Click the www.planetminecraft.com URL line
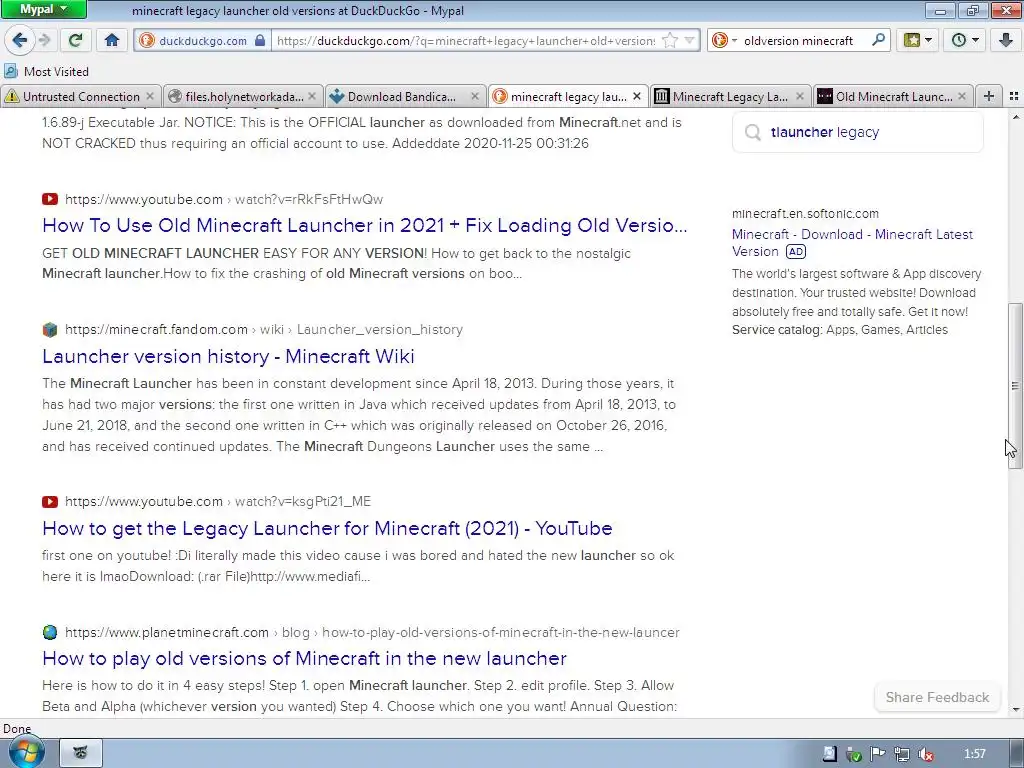1024x768 pixels. tap(372, 632)
